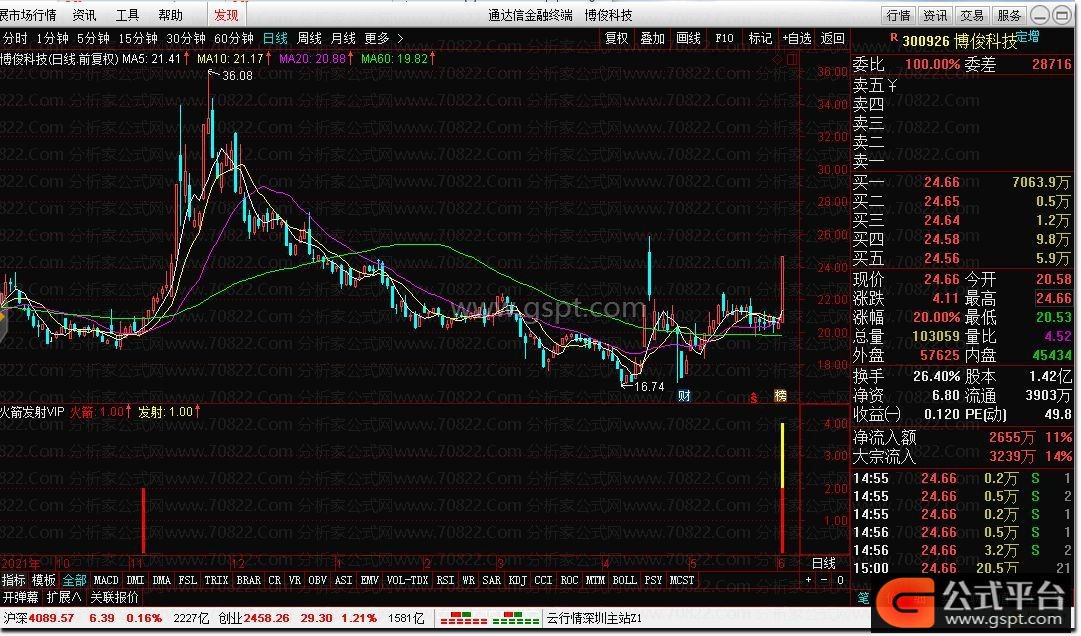The height and width of the screenshot is (636, 1081).
Task: Apply the DMA indicator
Action: click(161, 580)
